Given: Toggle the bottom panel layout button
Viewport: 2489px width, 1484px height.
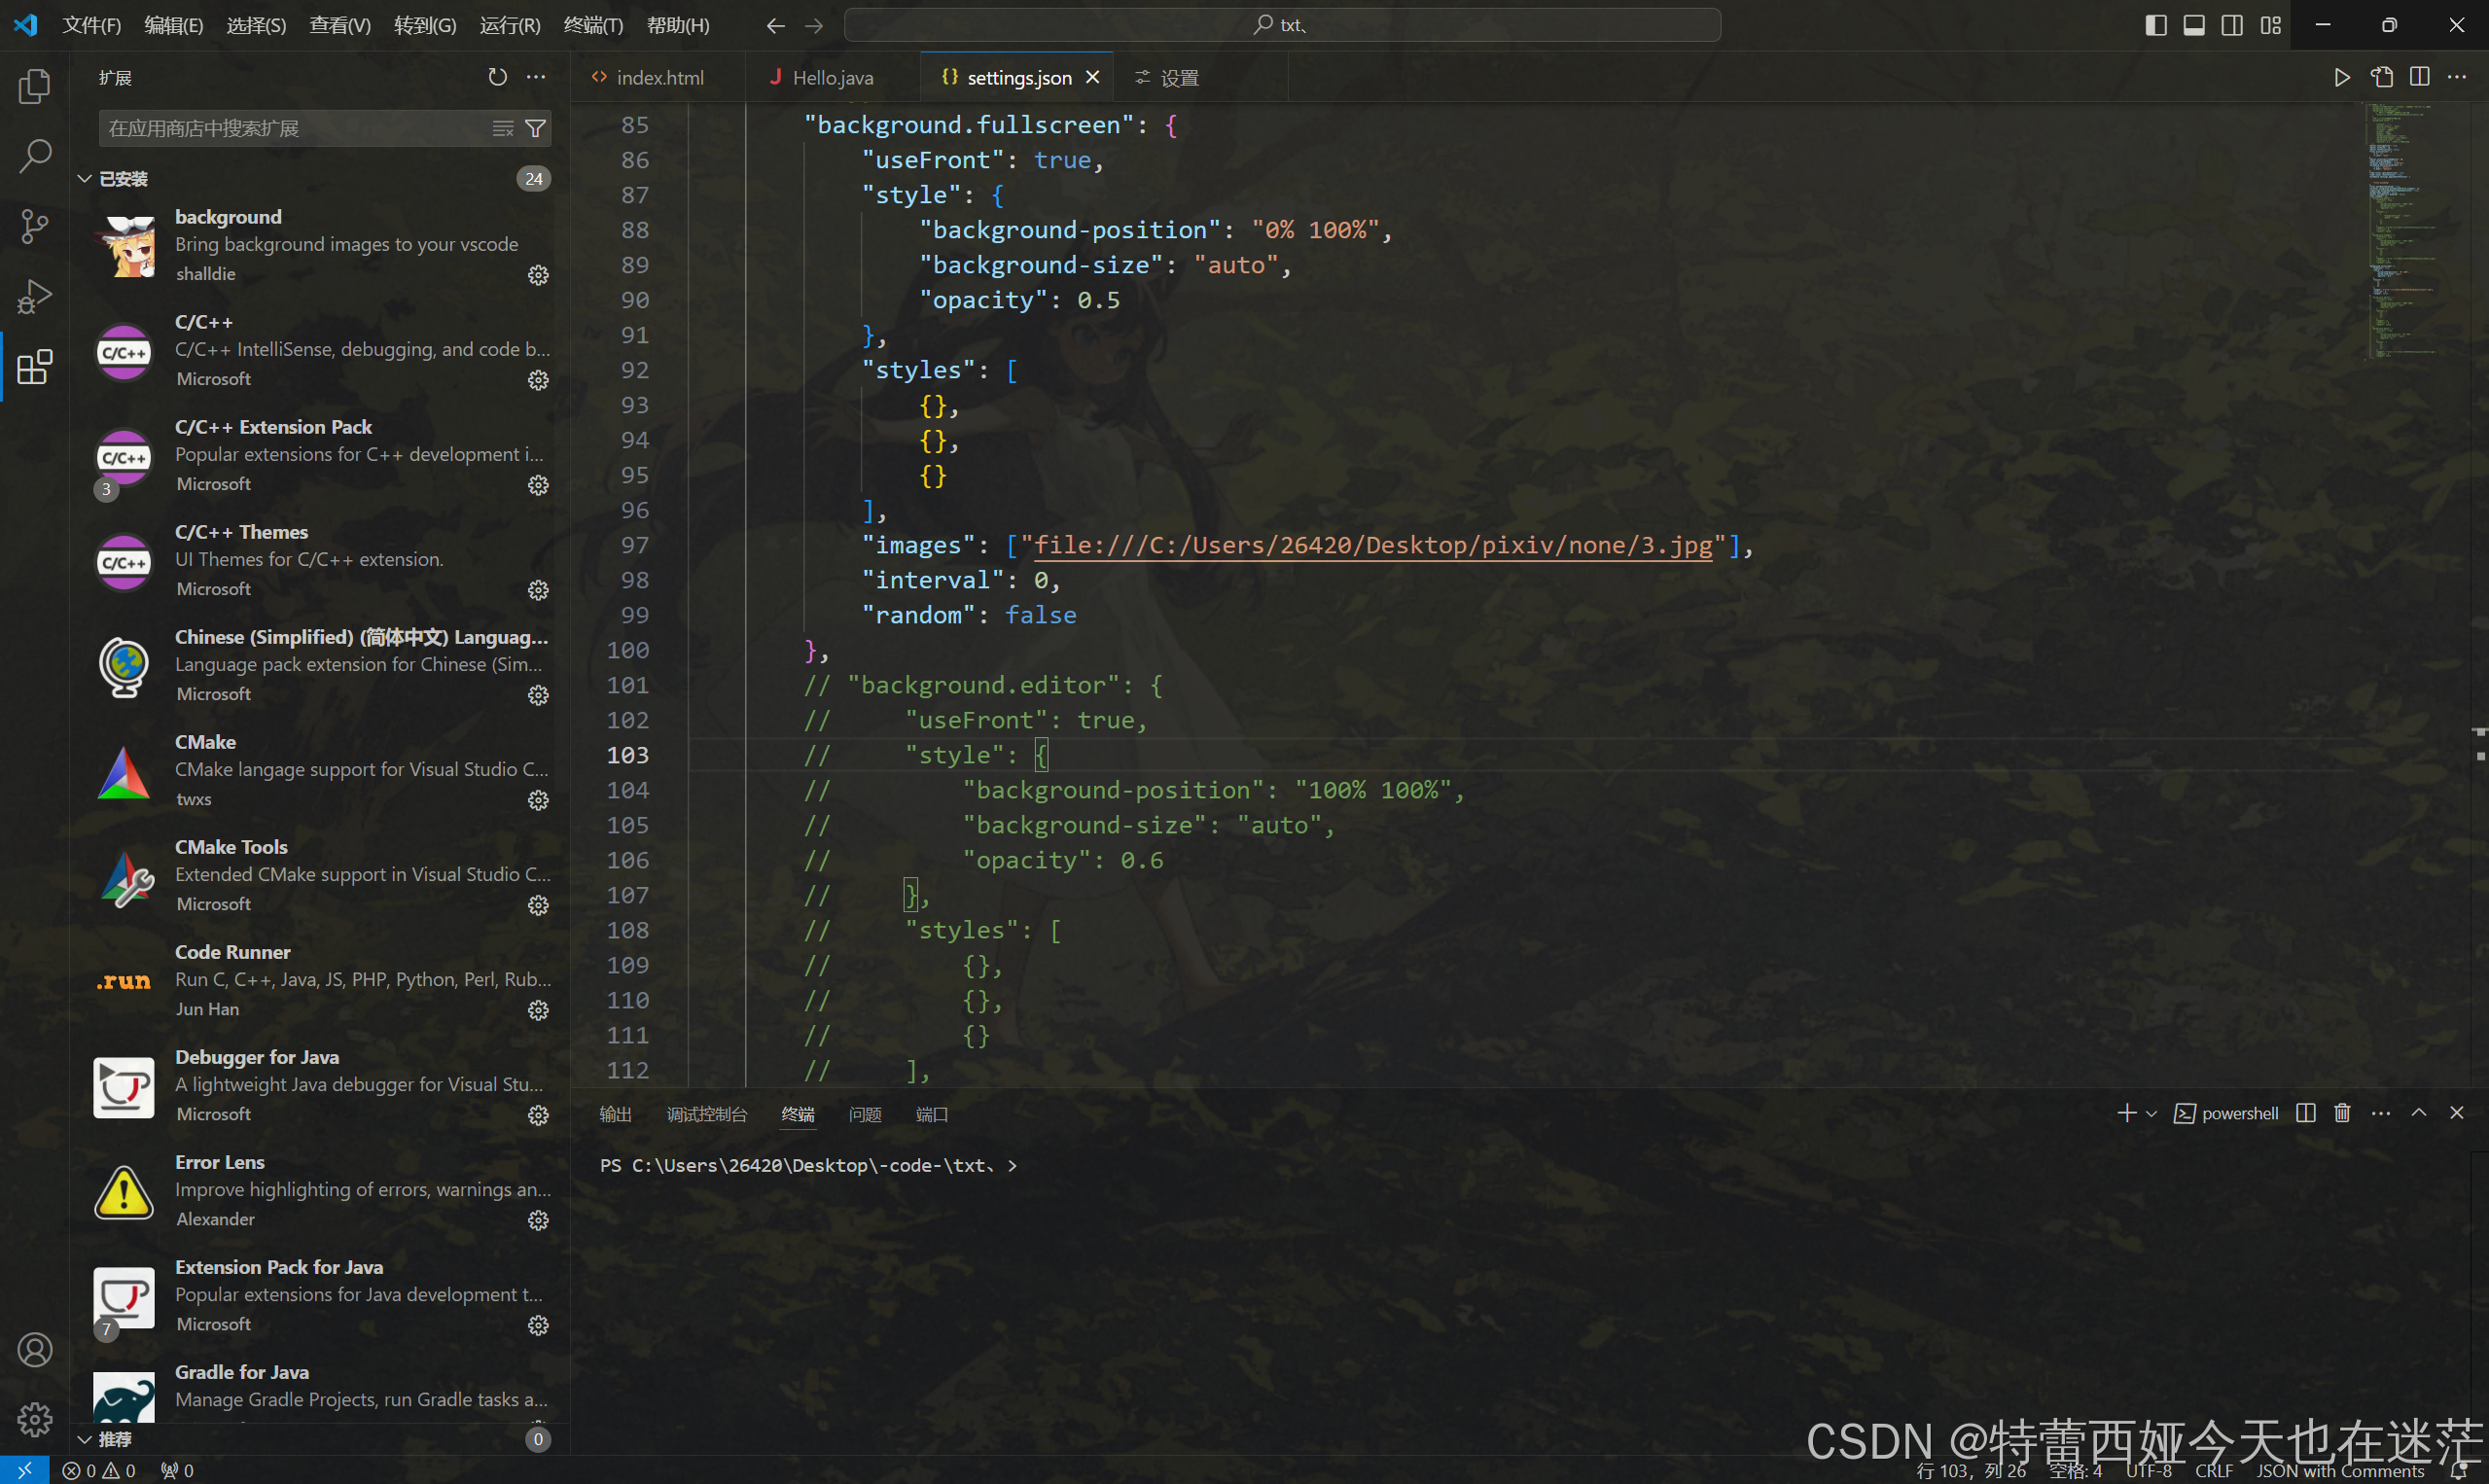Looking at the screenshot, I should [x=2194, y=25].
